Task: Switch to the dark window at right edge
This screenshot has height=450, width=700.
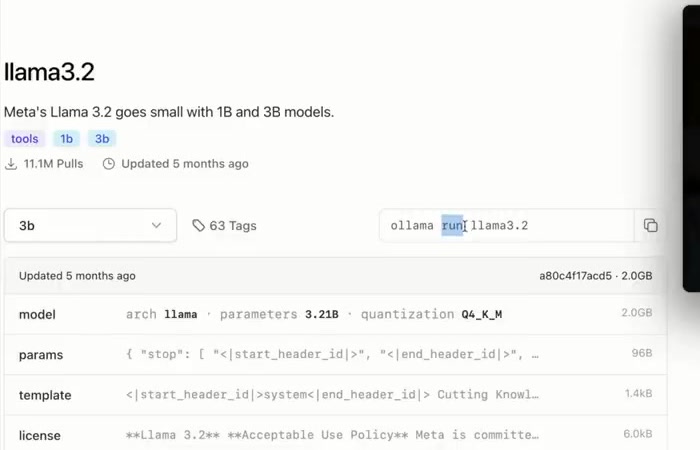Action: point(691,150)
